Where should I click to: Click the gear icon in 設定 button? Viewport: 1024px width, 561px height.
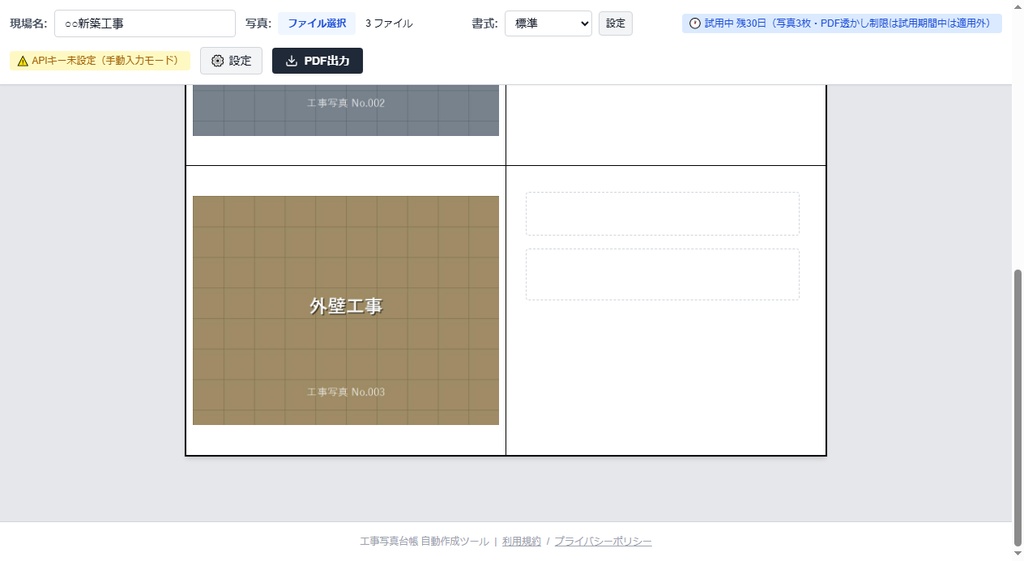click(x=217, y=61)
